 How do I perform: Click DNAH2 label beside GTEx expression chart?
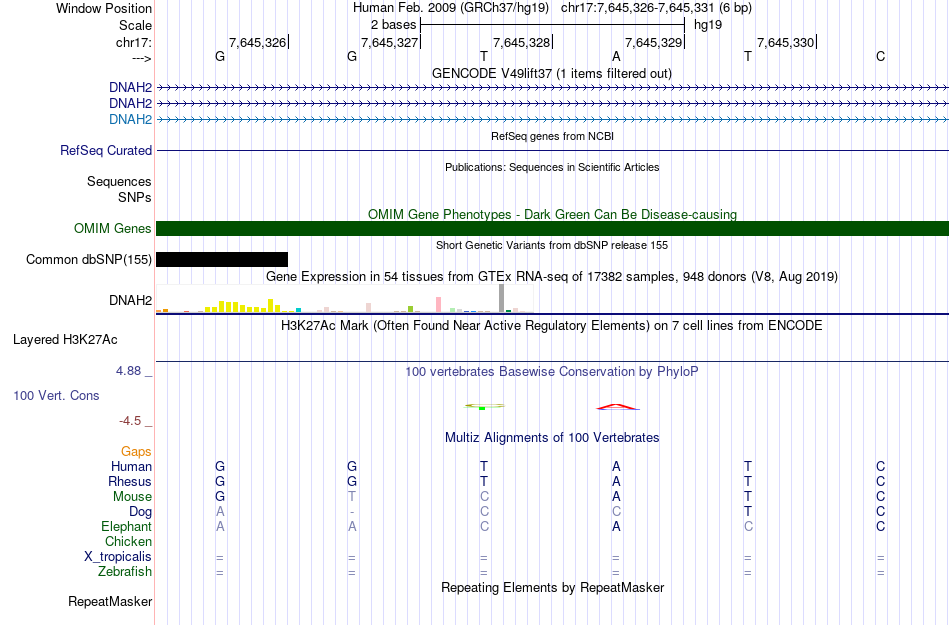(x=130, y=300)
